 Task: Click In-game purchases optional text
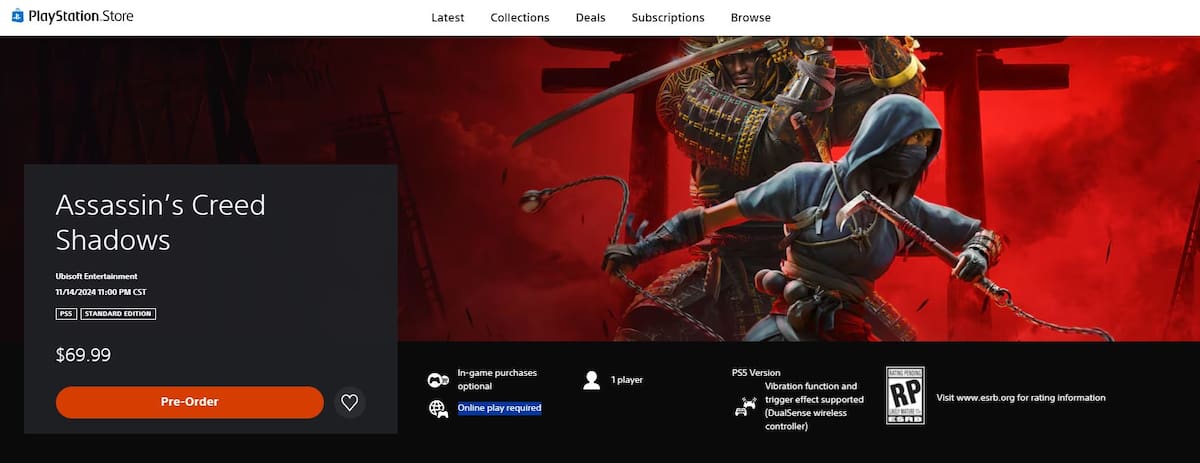[x=497, y=379]
